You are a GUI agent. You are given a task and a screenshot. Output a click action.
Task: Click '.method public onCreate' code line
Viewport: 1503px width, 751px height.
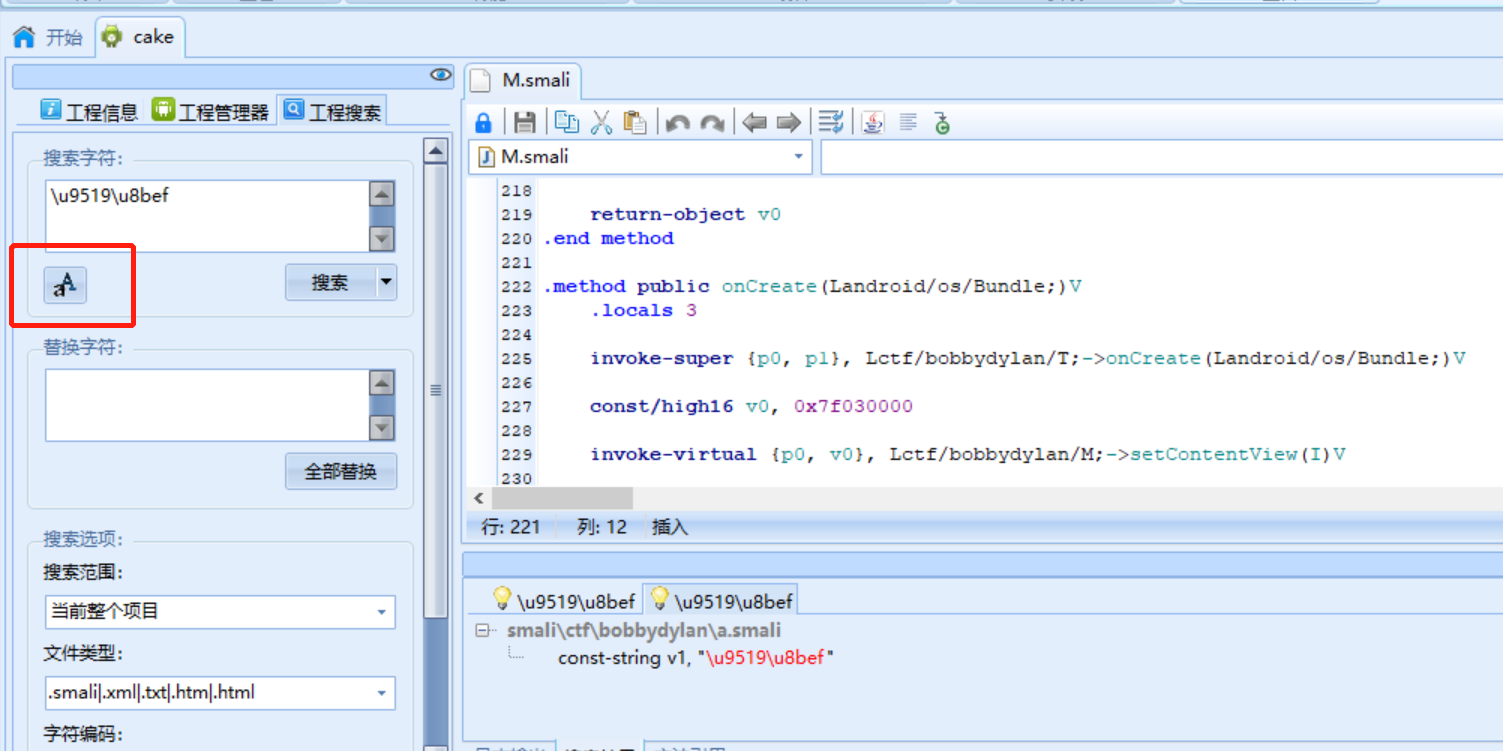click(x=812, y=286)
